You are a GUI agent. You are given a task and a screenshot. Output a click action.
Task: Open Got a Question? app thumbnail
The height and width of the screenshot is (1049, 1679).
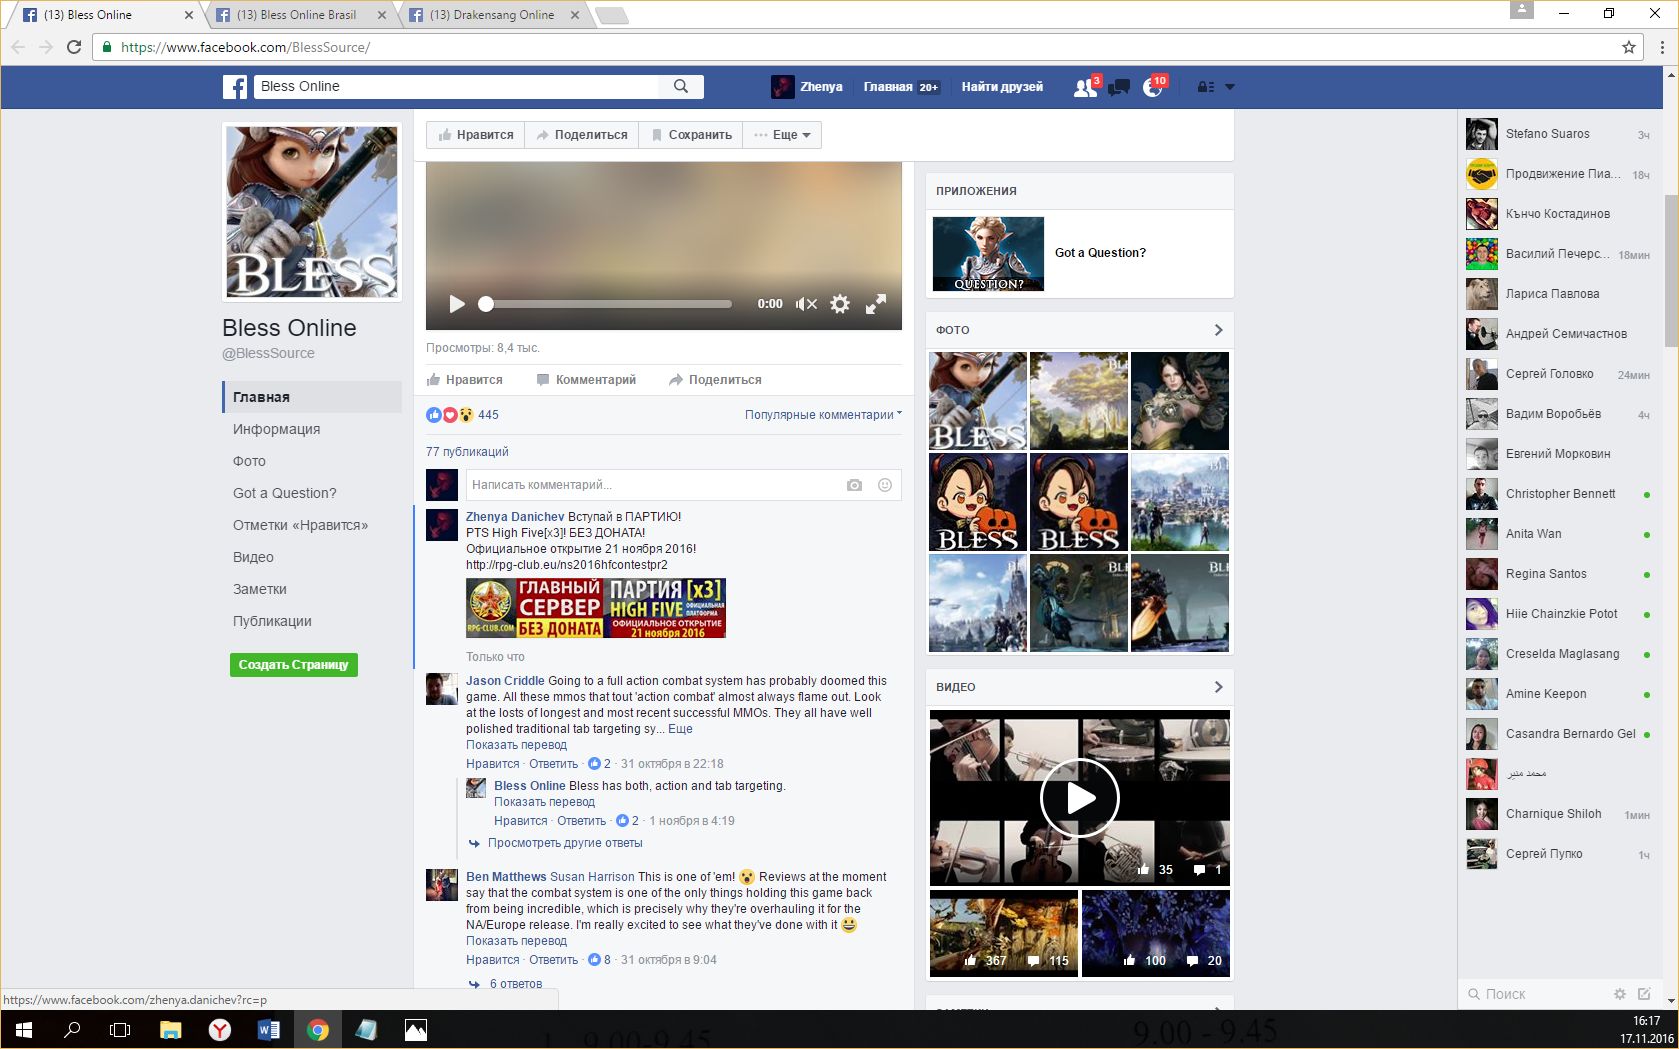988,254
